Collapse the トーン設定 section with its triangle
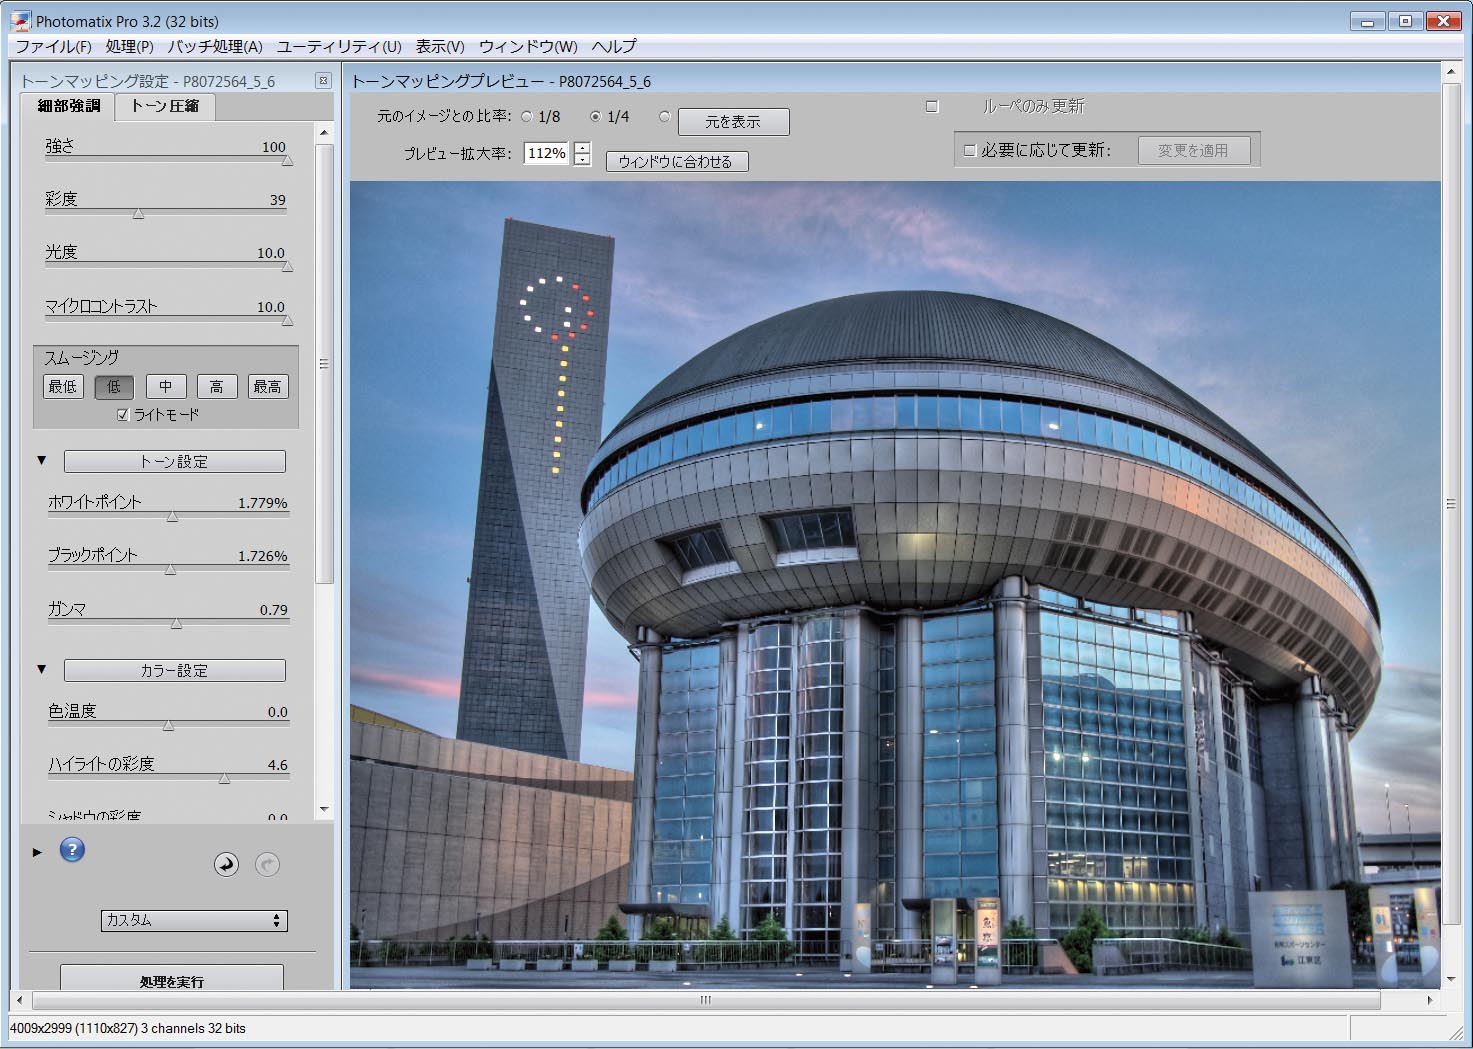The width and height of the screenshot is (1473, 1049). [x=42, y=461]
